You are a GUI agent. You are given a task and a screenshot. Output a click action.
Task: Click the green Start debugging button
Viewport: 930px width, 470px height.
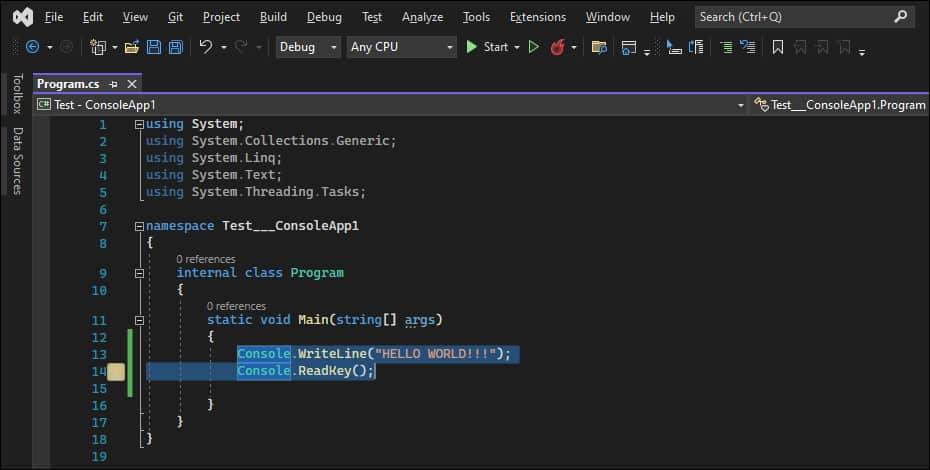[x=487, y=47]
